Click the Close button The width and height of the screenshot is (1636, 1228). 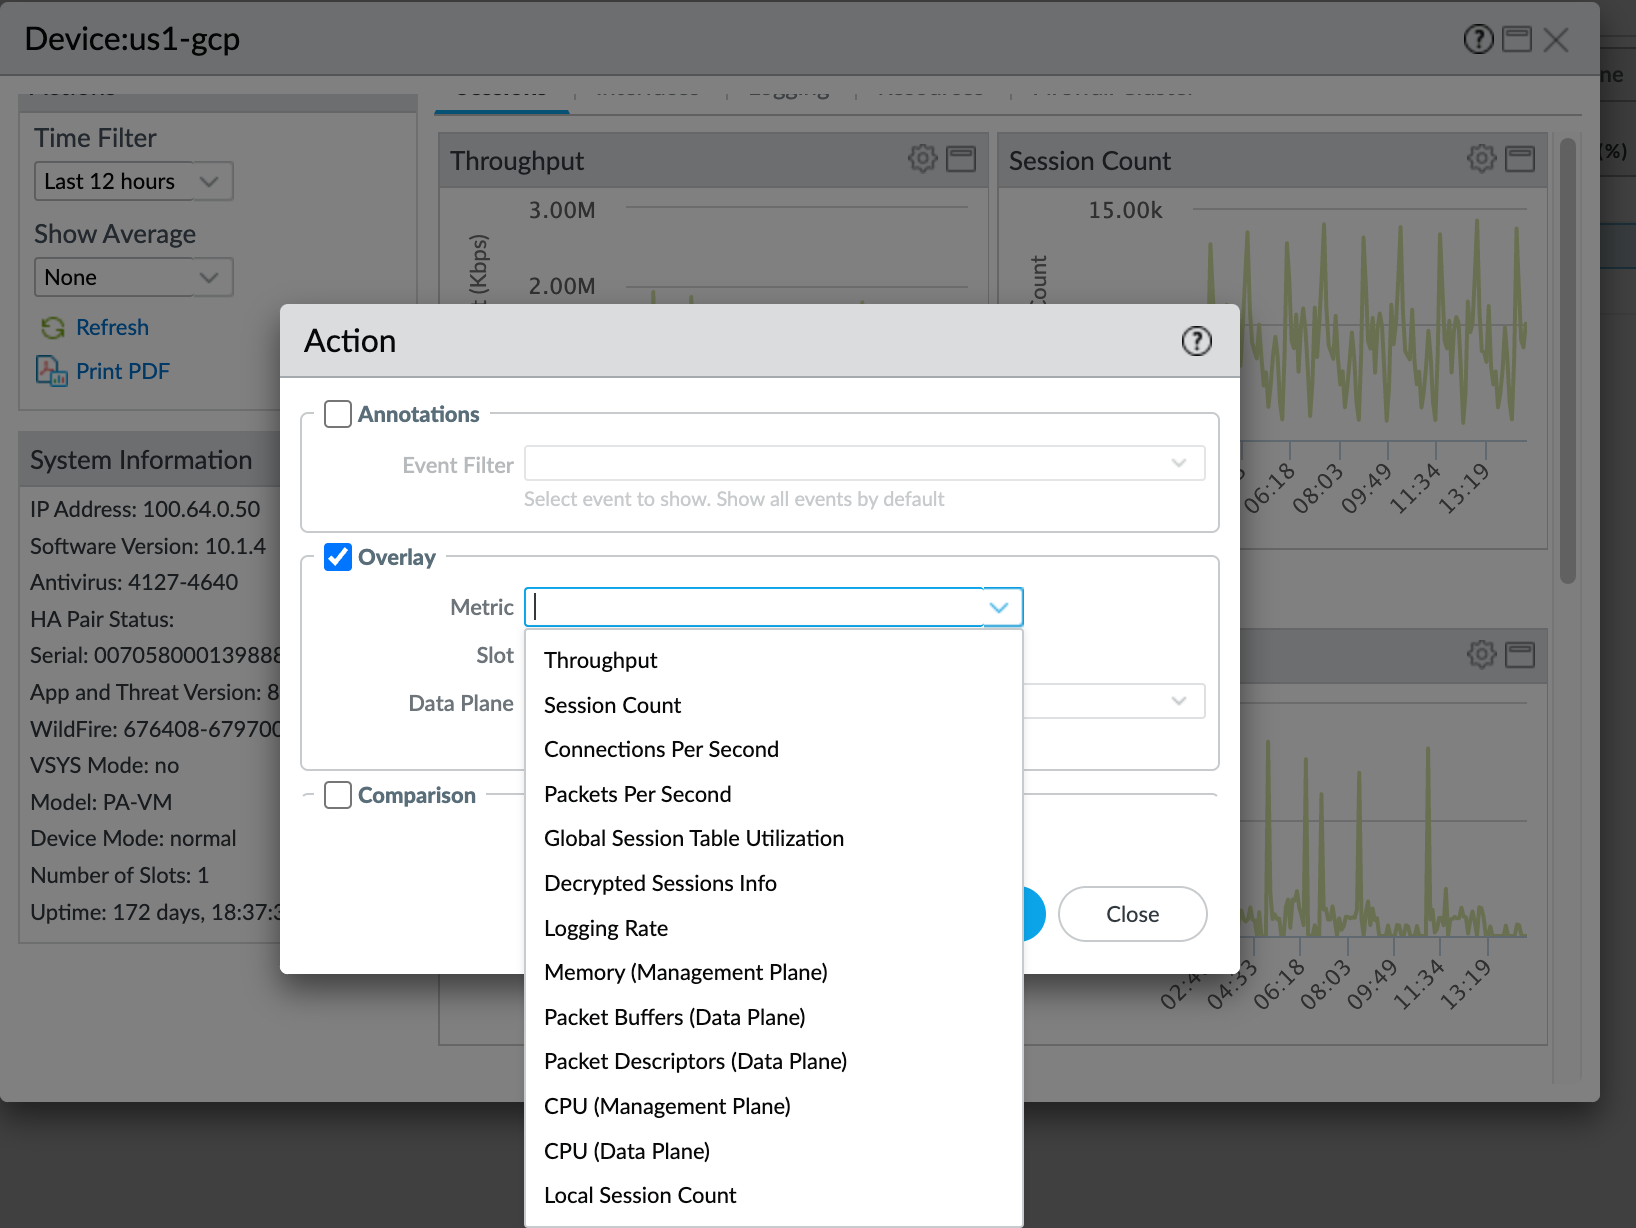1132,914
